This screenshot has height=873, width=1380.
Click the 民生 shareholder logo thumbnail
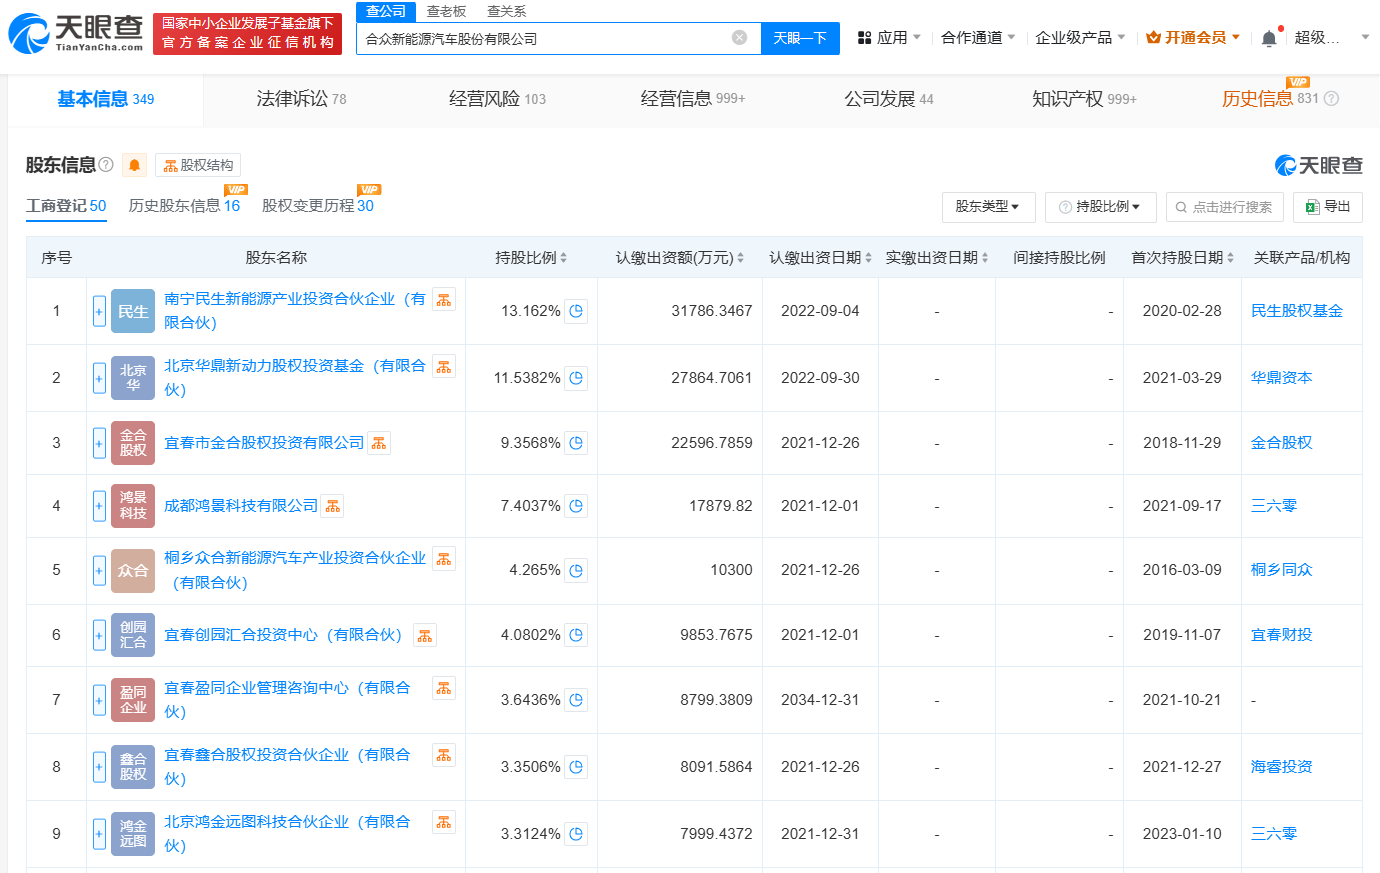coord(133,311)
